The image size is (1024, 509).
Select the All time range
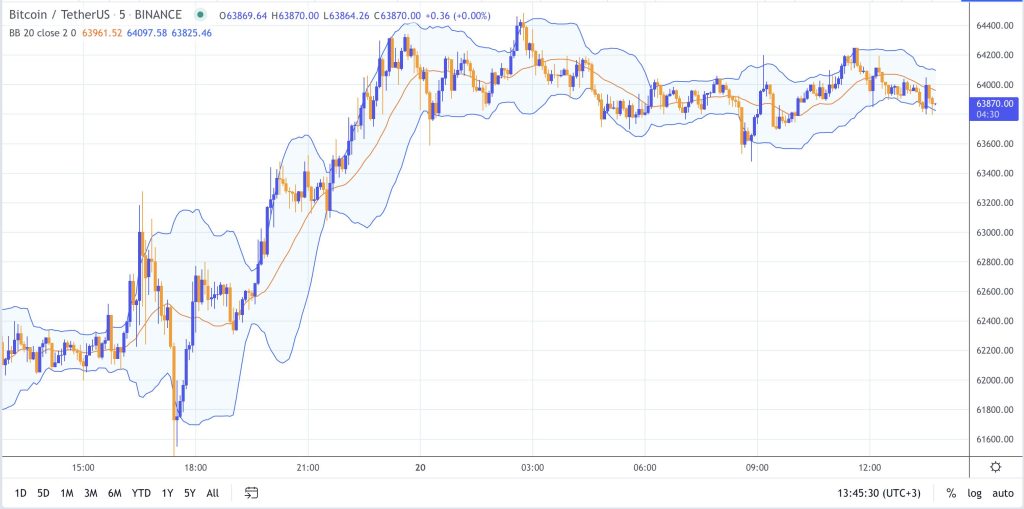pyautogui.click(x=212, y=493)
